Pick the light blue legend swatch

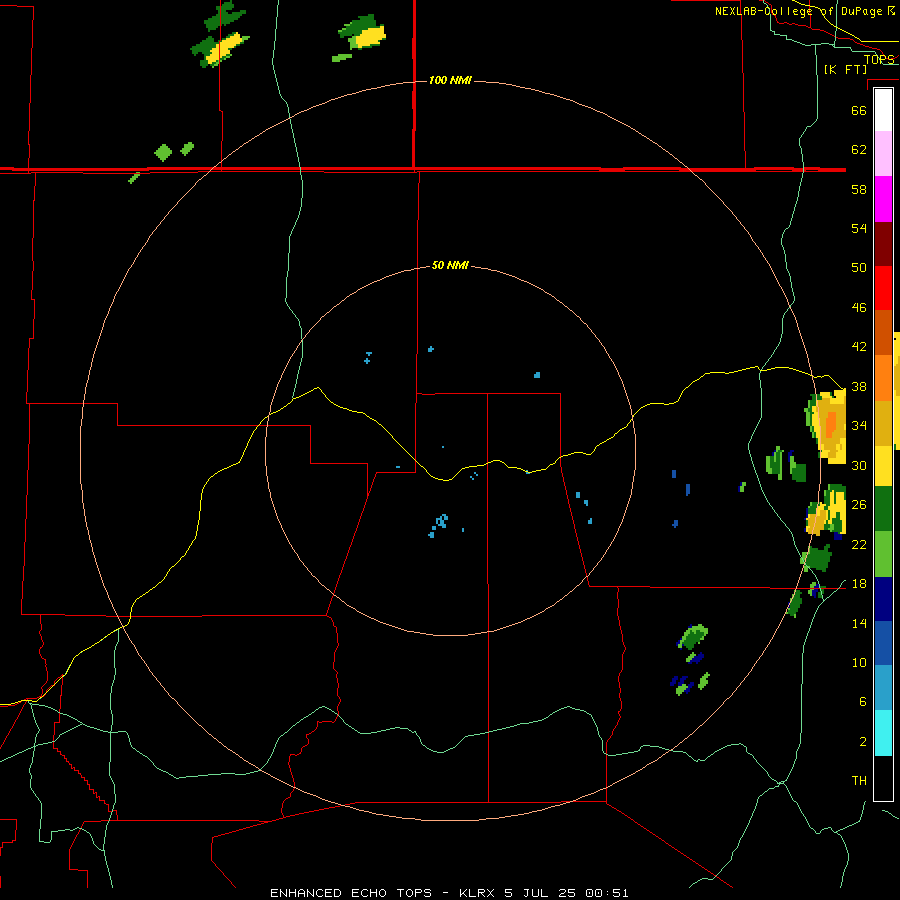[x=883, y=688]
